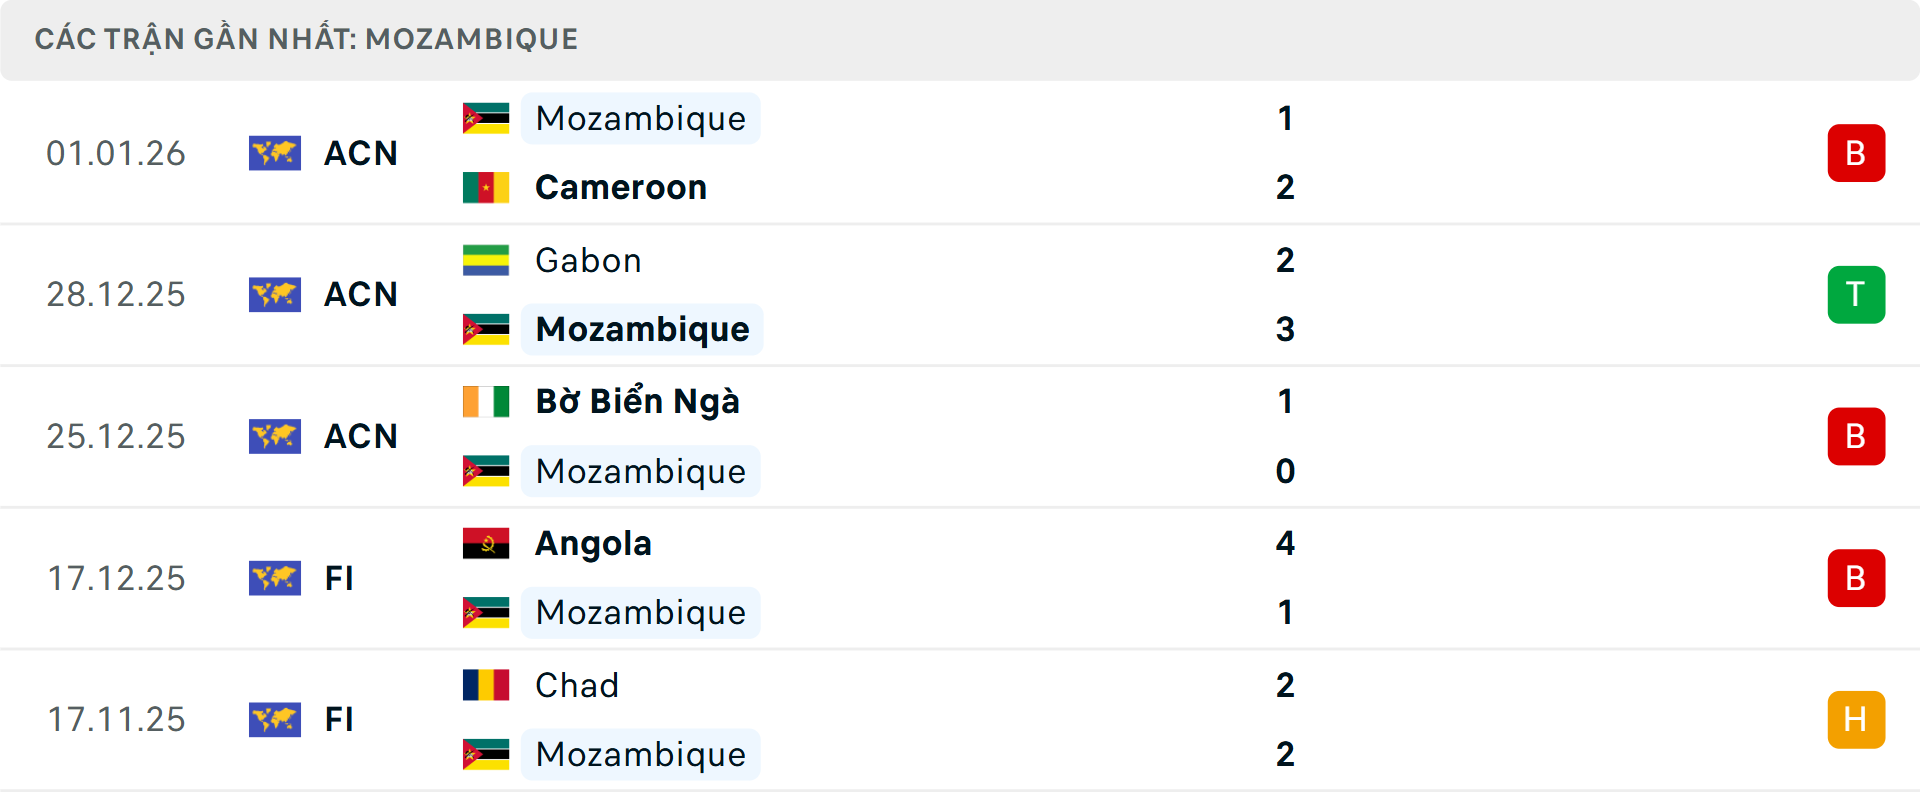
Task: Select the Angola team name
Action: click(593, 544)
